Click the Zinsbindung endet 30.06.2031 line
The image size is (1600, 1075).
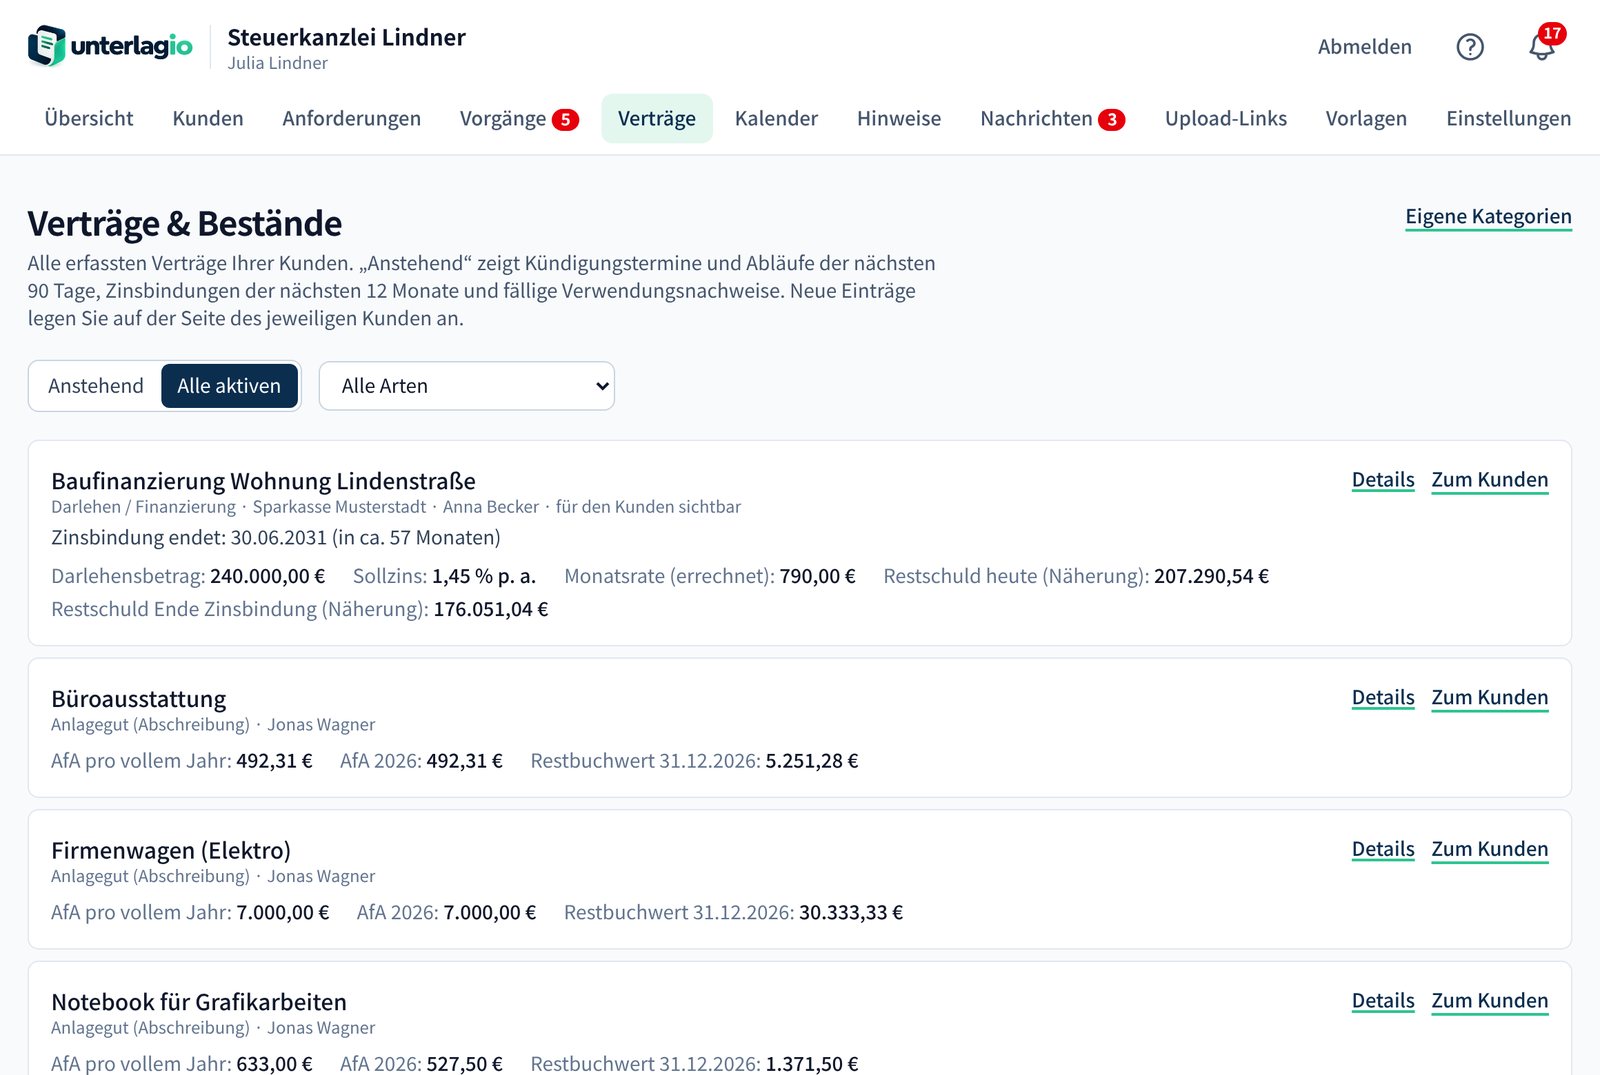[x=276, y=538]
